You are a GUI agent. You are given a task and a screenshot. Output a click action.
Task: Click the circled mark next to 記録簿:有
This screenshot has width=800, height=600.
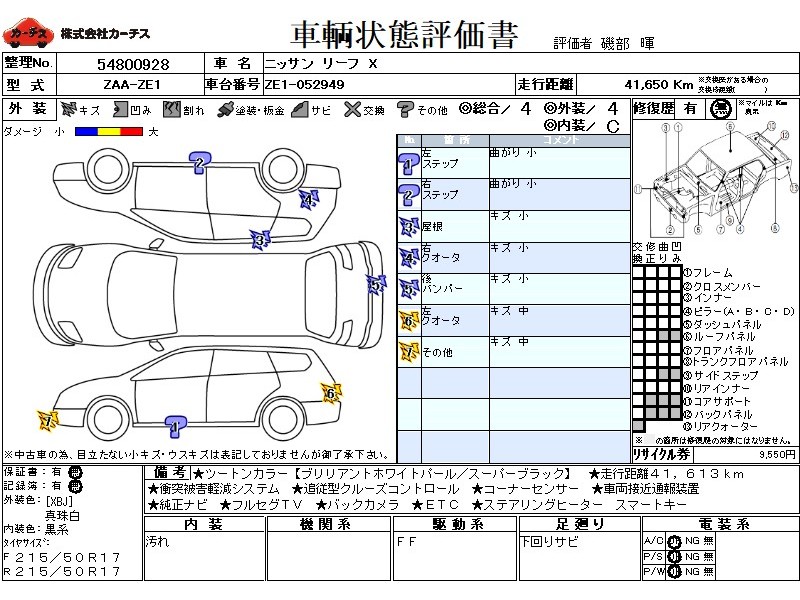[75, 487]
